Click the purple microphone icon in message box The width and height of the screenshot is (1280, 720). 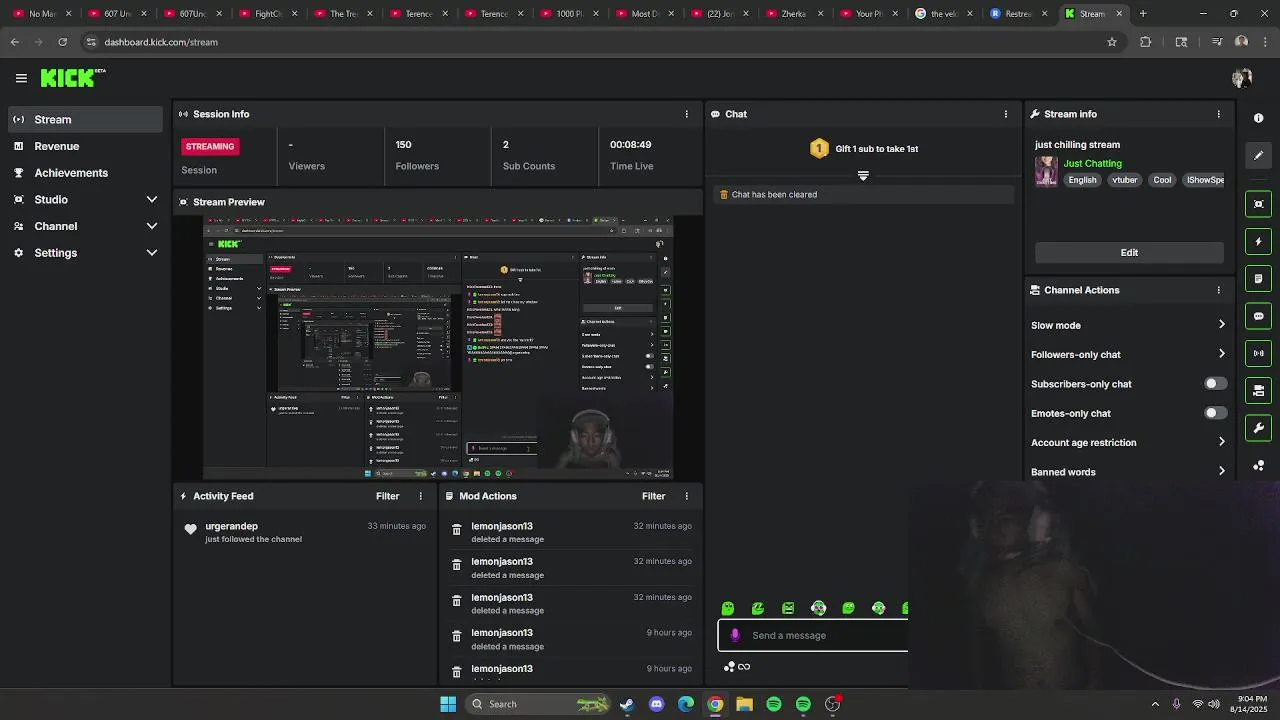735,635
